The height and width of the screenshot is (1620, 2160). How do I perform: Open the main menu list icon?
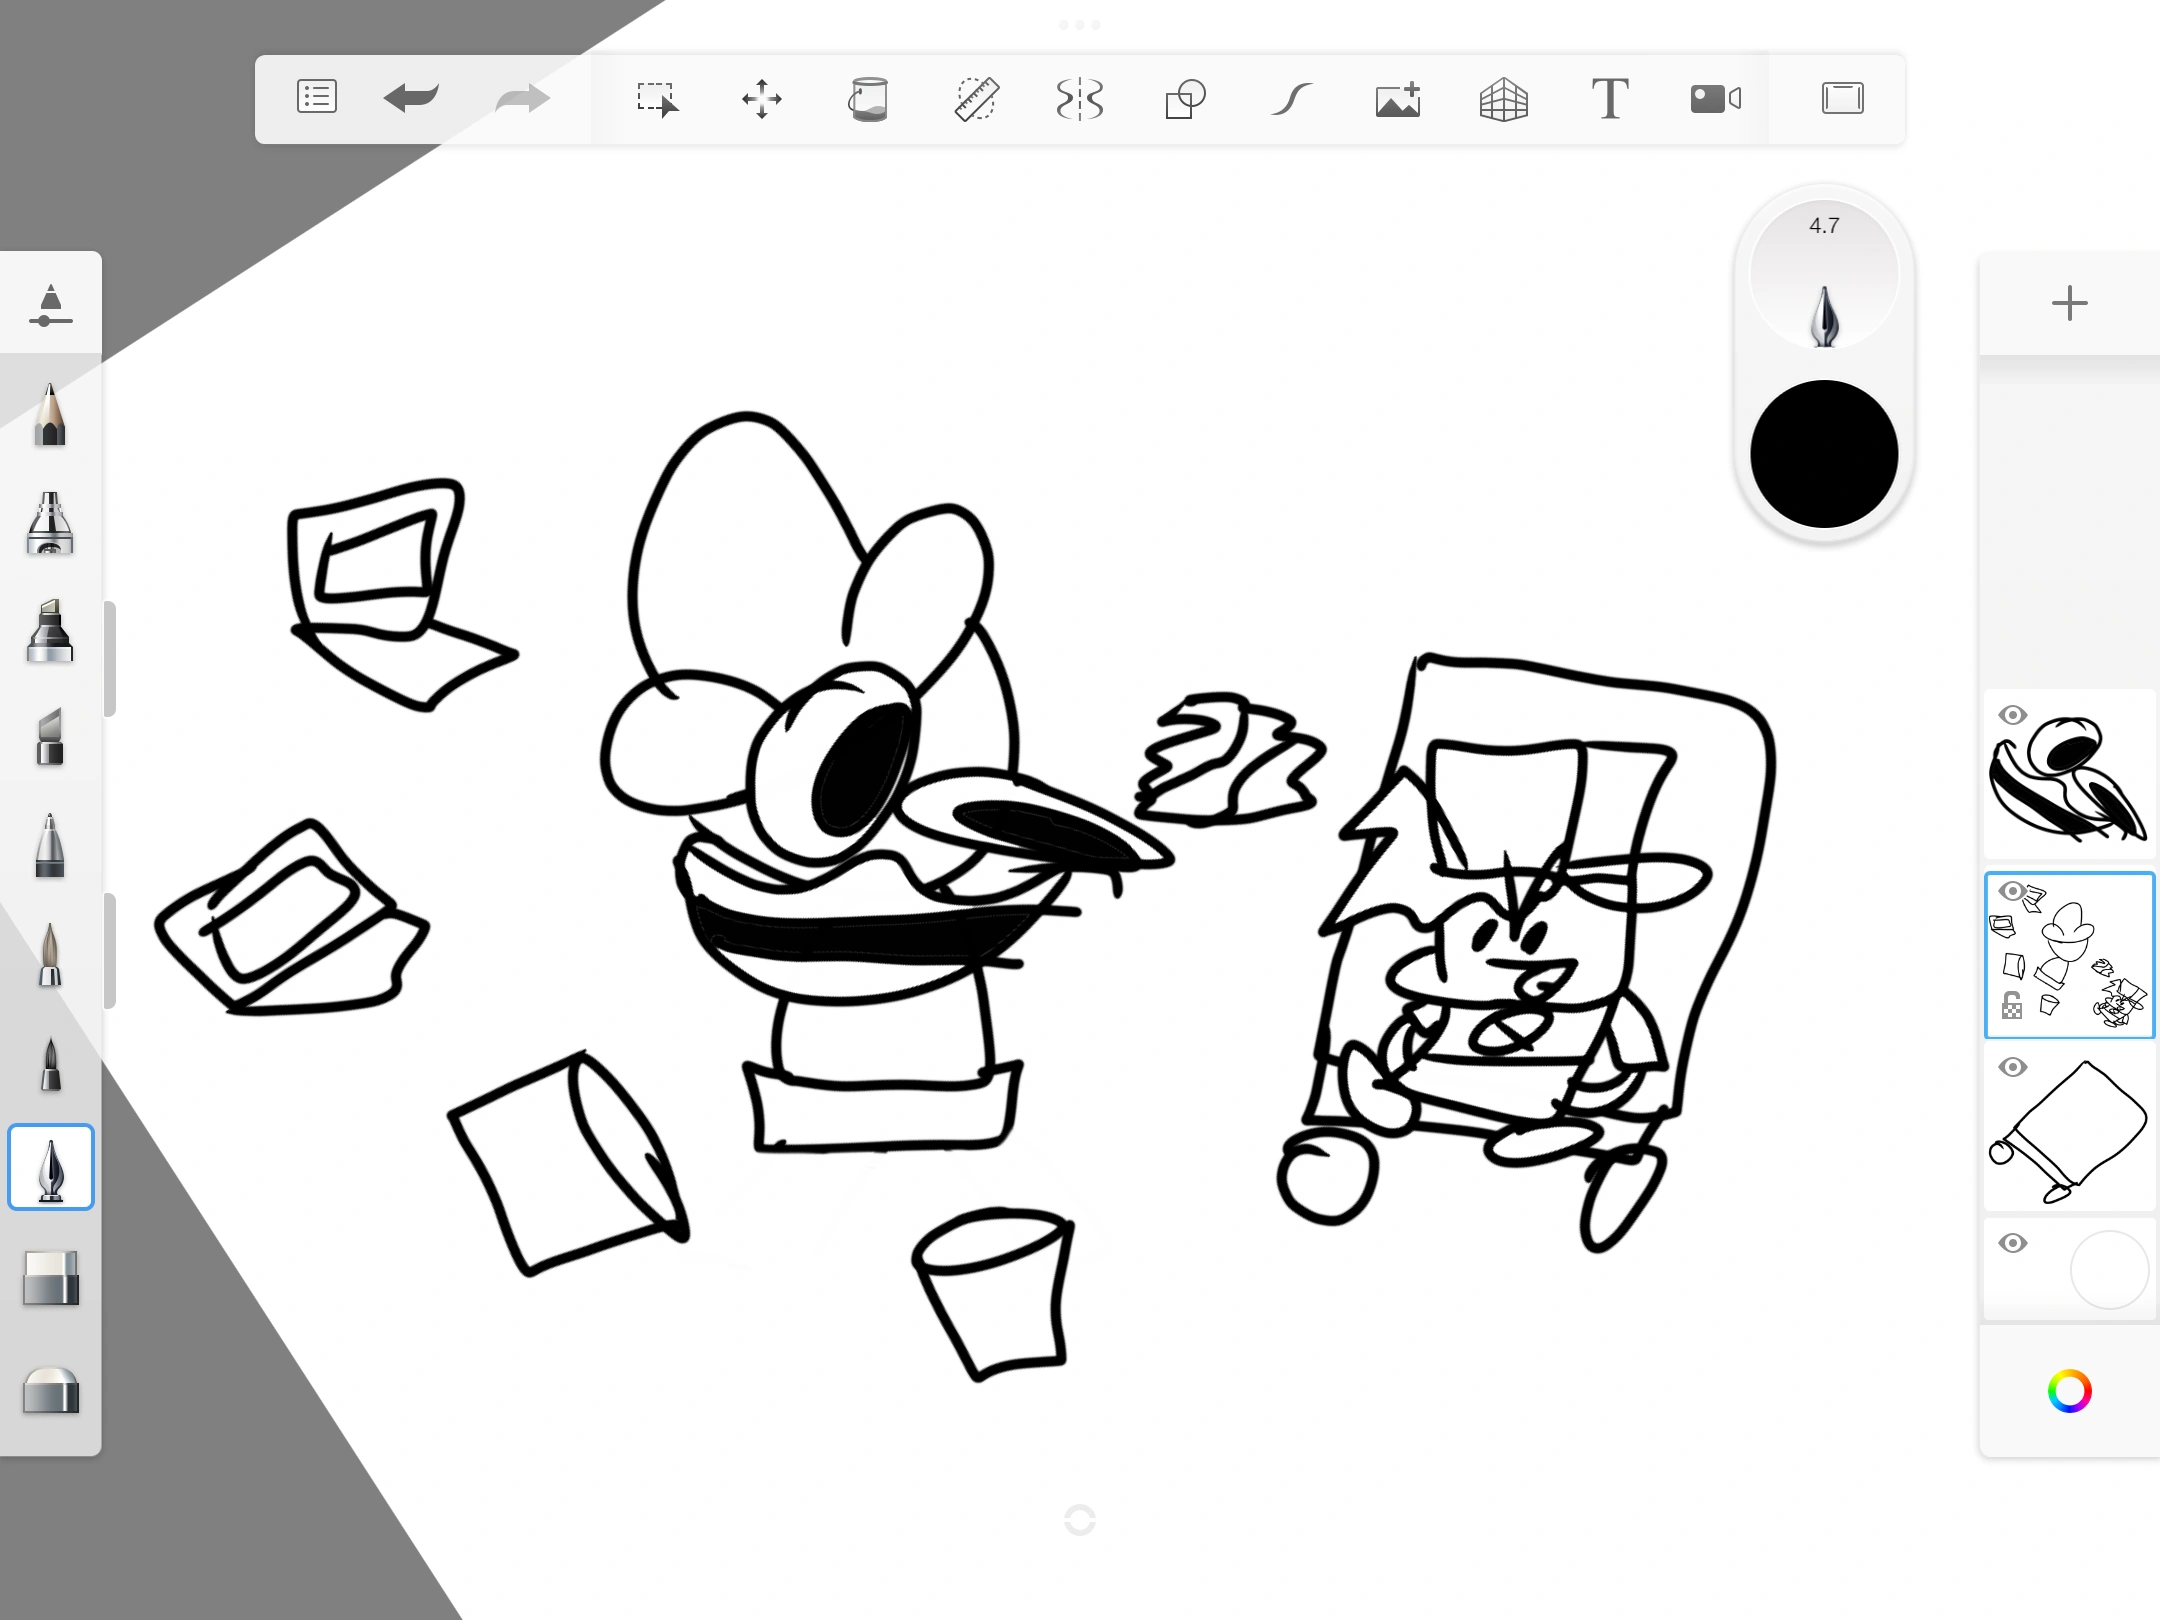[316, 98]
